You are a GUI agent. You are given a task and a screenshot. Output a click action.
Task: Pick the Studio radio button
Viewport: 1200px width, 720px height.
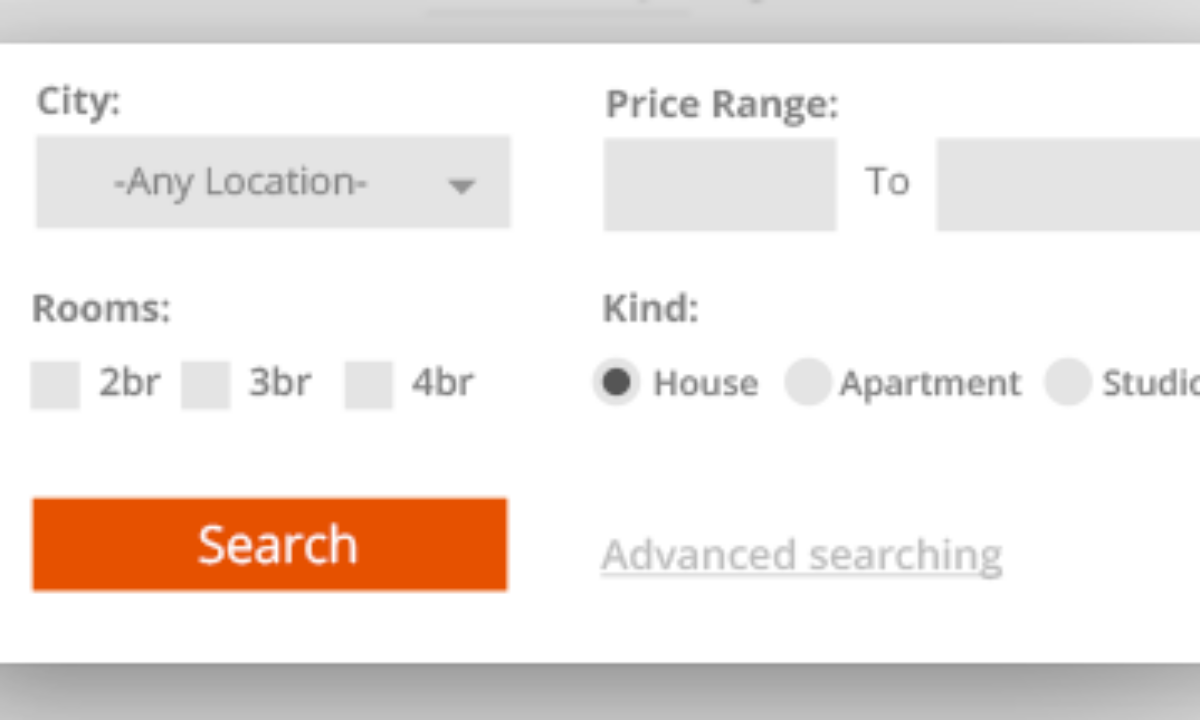1067,382
